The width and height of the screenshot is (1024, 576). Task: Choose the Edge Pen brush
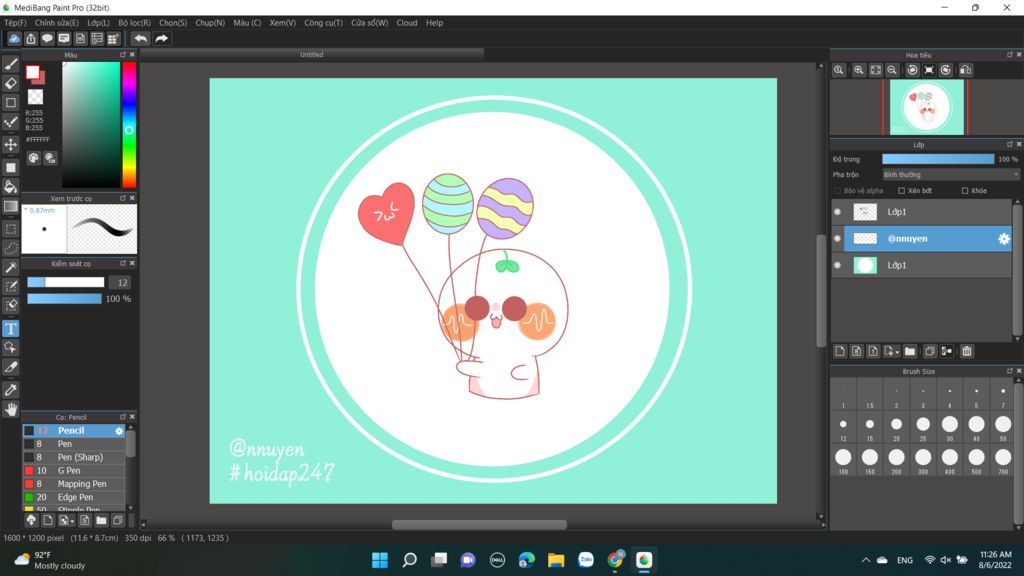74,498
